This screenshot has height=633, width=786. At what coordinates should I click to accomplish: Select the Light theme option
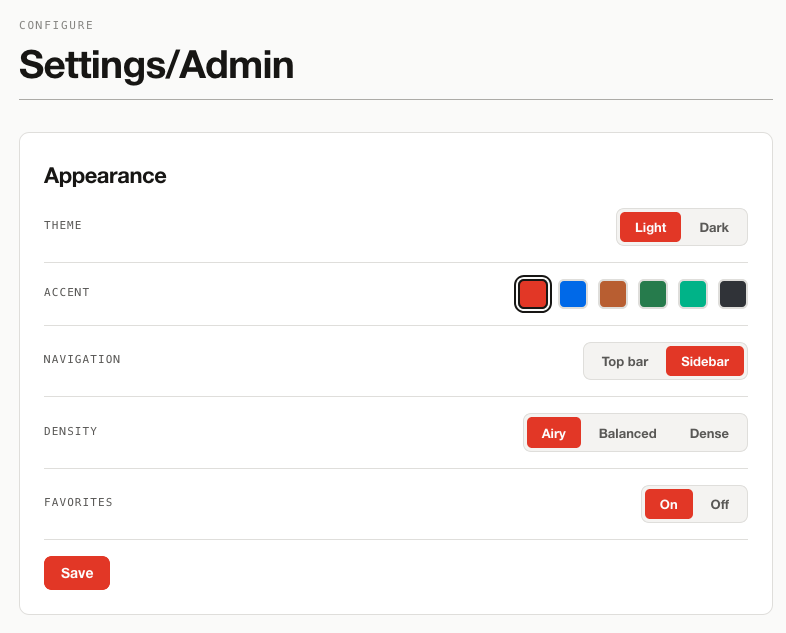(x=650, y=228)
